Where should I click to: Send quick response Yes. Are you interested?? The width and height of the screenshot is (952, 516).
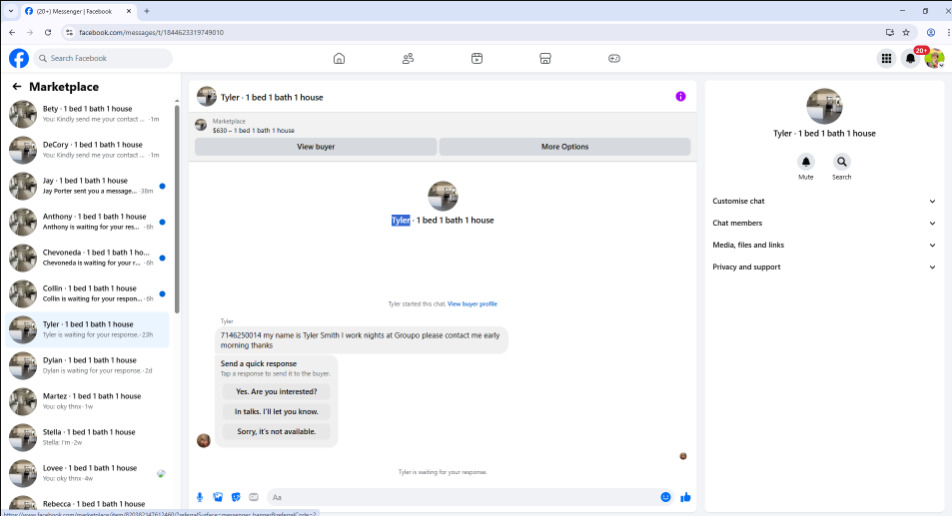(276, 392)
